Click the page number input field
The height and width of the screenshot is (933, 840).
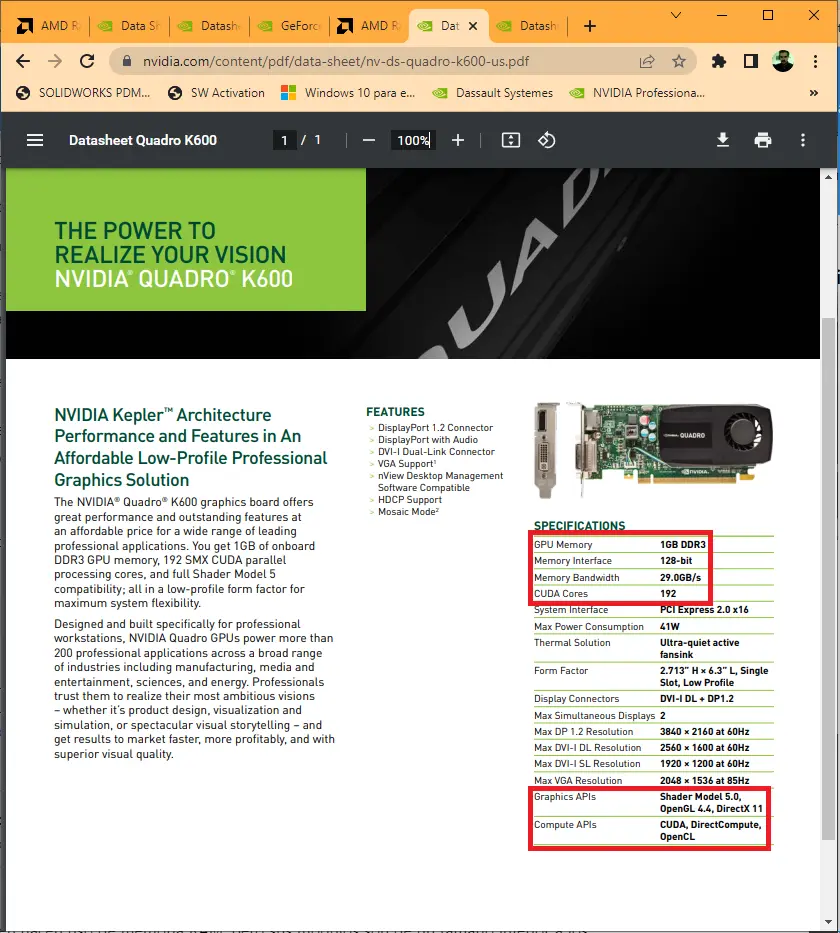pyautogui.click(x=284, y=140)
